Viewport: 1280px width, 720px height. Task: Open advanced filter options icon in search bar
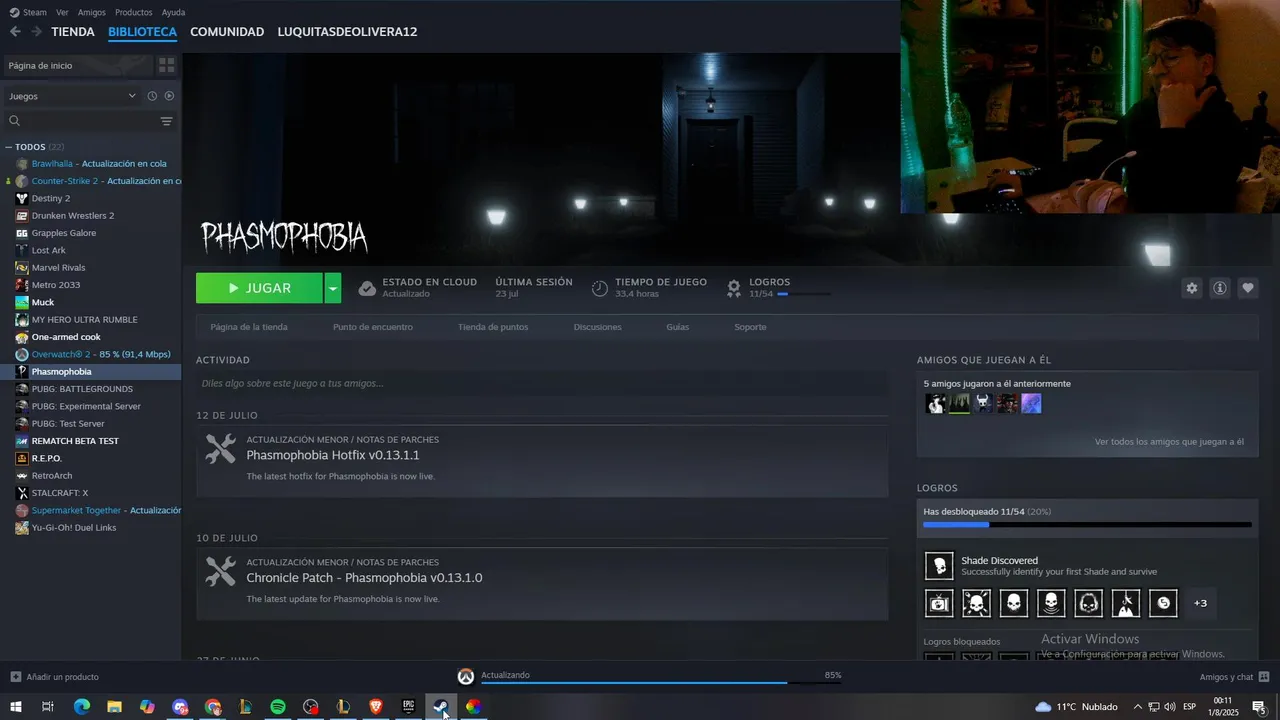click(166, 121)
